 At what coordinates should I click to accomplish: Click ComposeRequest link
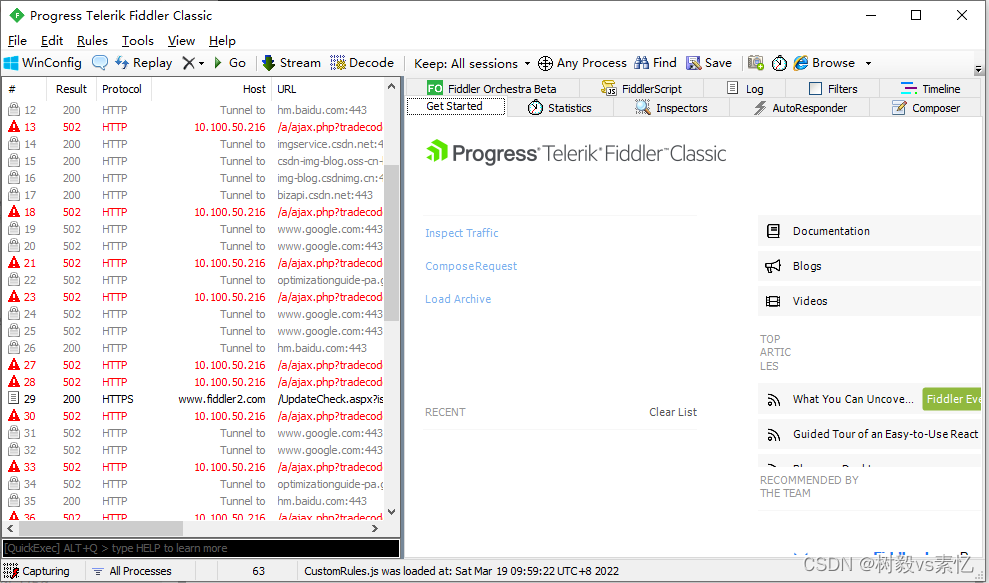[x=471, y=266]
